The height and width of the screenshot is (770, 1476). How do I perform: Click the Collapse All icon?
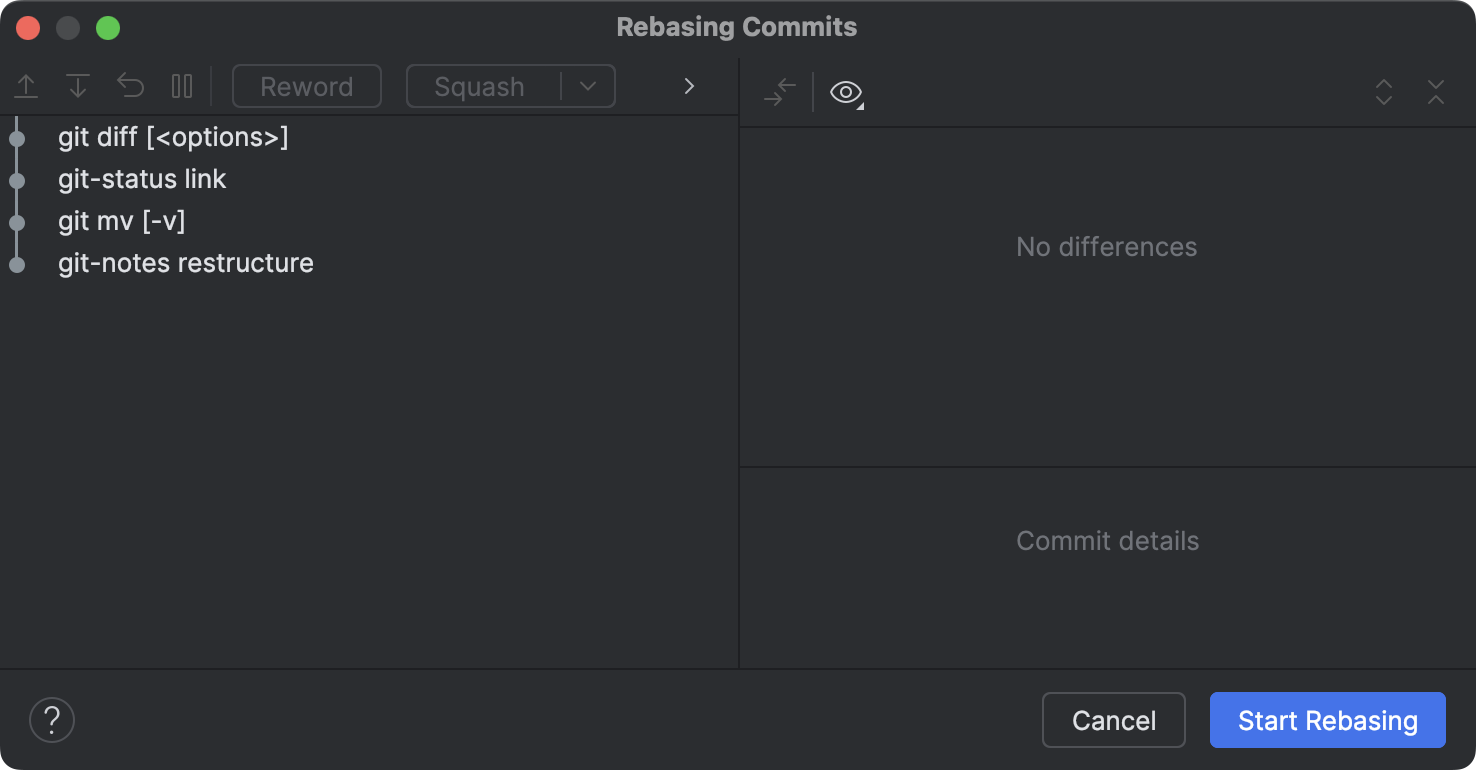1436,93
